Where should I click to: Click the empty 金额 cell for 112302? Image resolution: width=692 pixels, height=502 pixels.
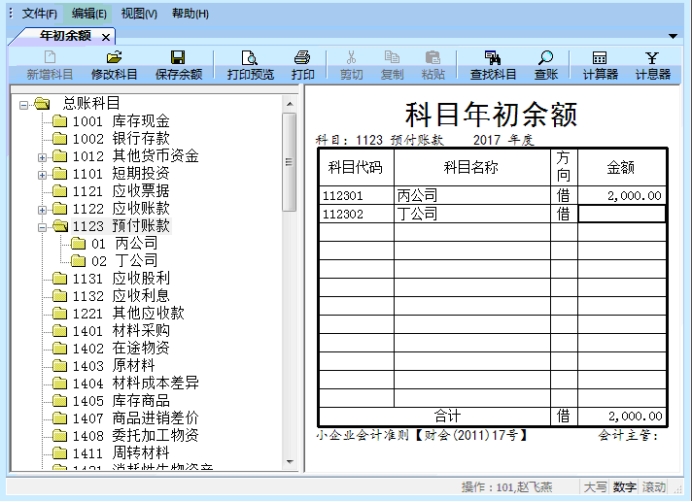621,214
